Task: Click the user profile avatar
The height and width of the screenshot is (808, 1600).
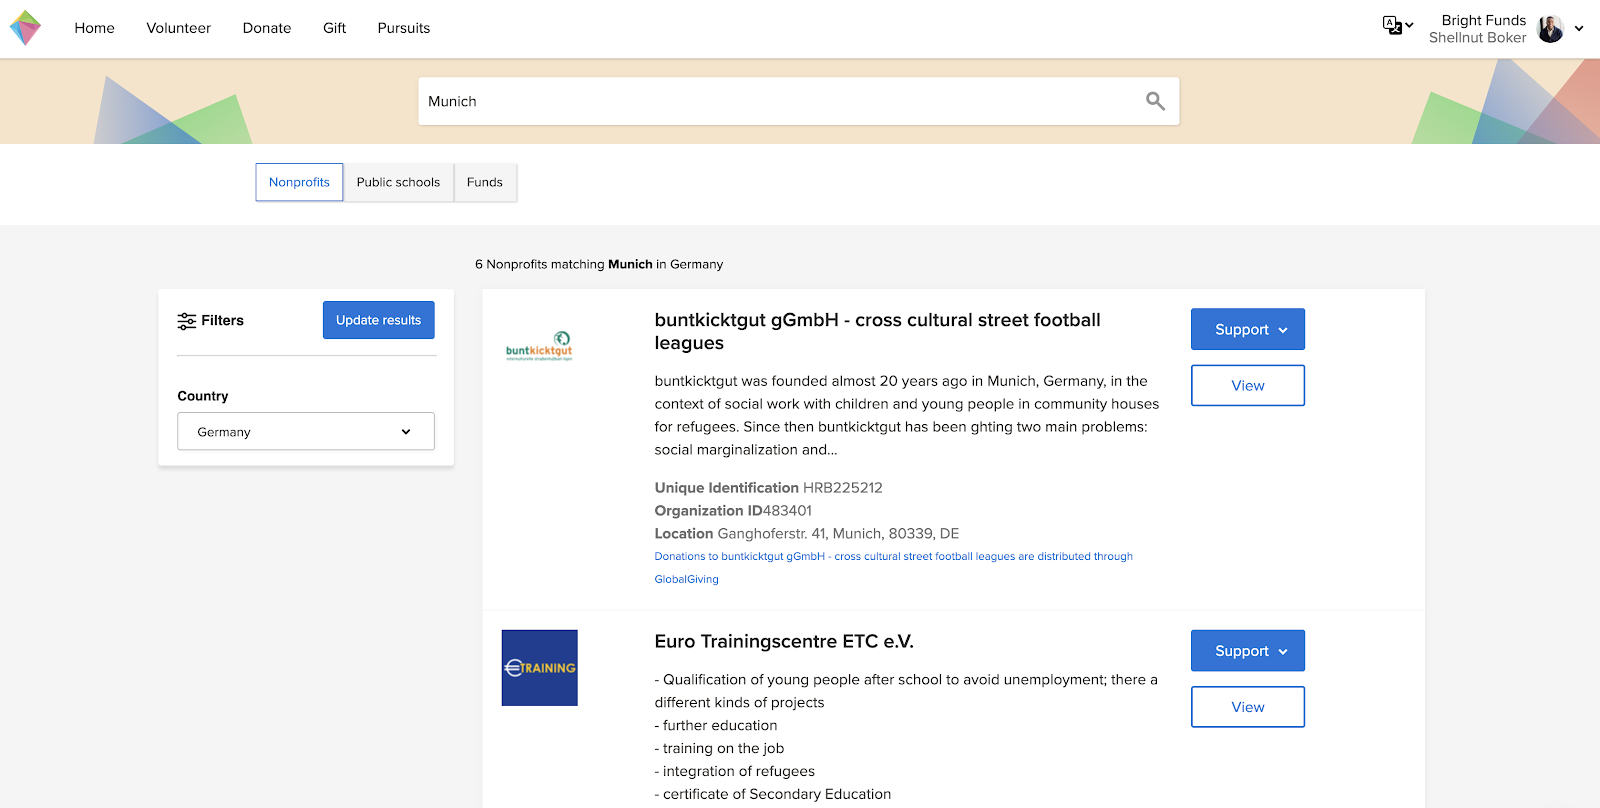Action: (1550, 29)
